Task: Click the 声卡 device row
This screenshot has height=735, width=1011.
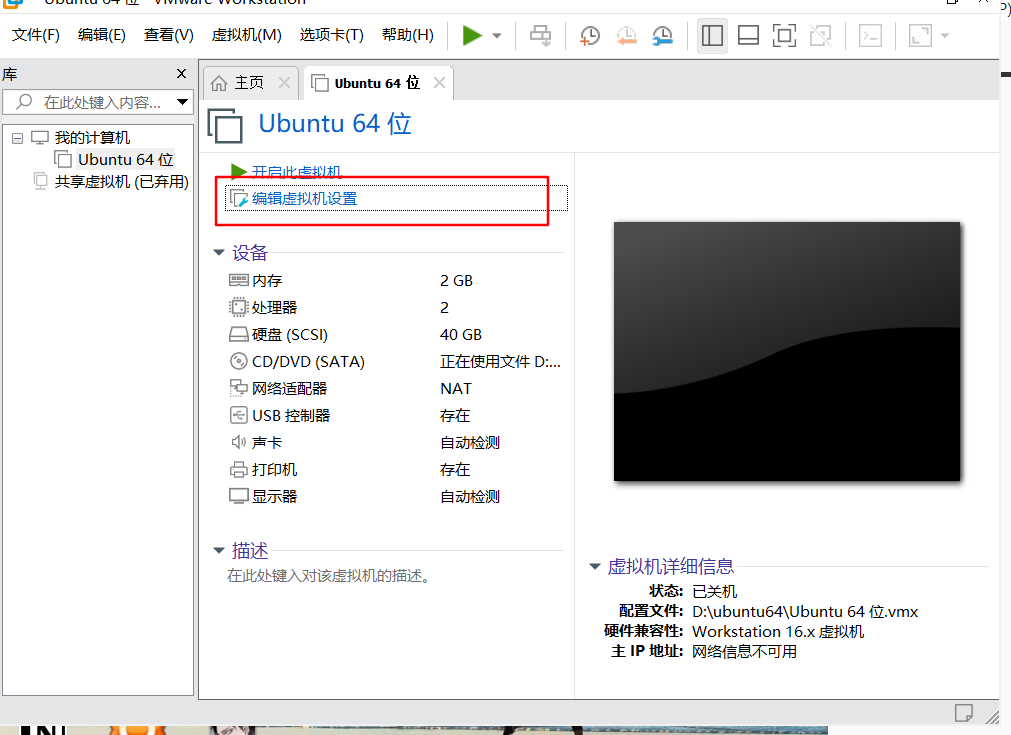Action: coord(396,442)
